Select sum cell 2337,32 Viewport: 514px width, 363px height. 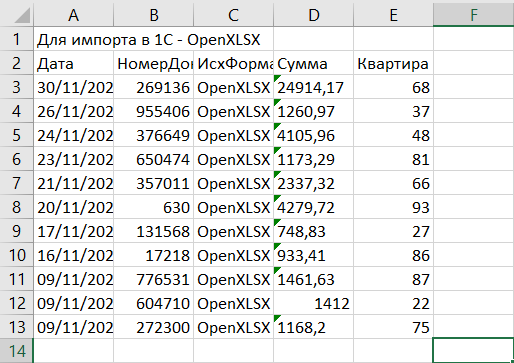pos(313,183)
